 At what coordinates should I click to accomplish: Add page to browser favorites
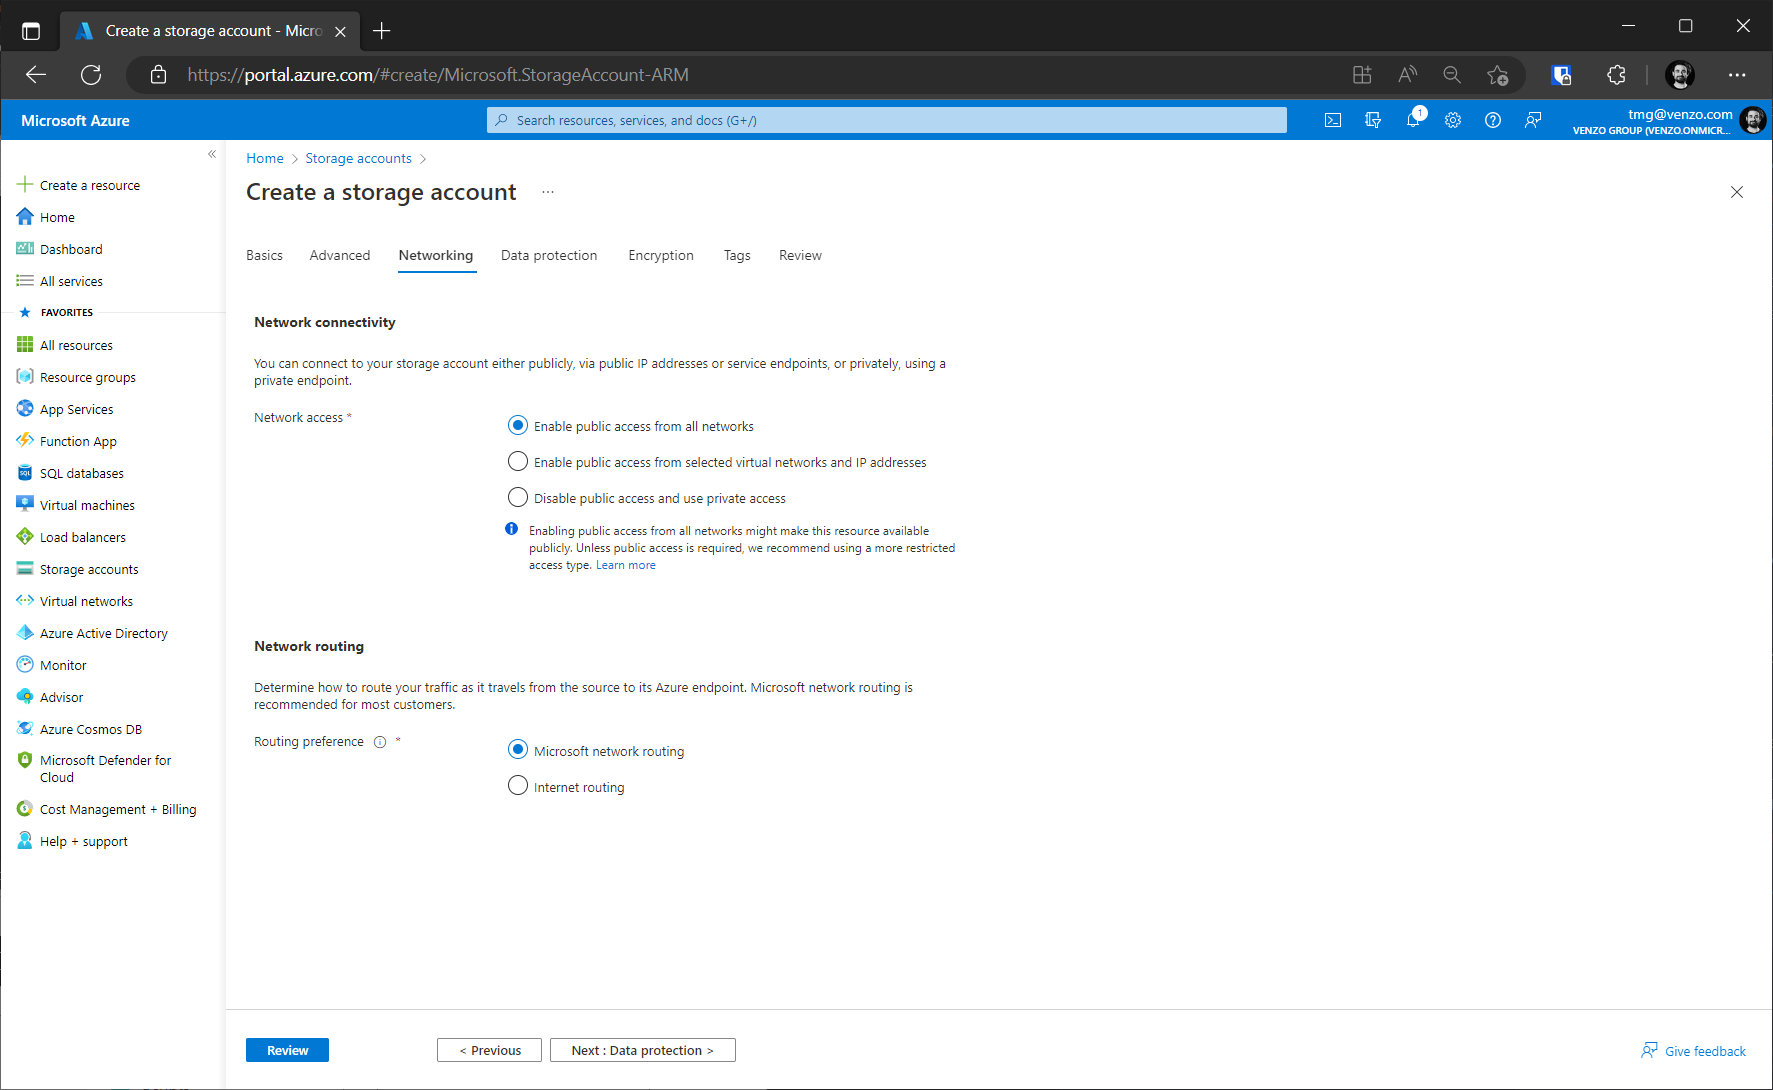(x=1497, y=75)
